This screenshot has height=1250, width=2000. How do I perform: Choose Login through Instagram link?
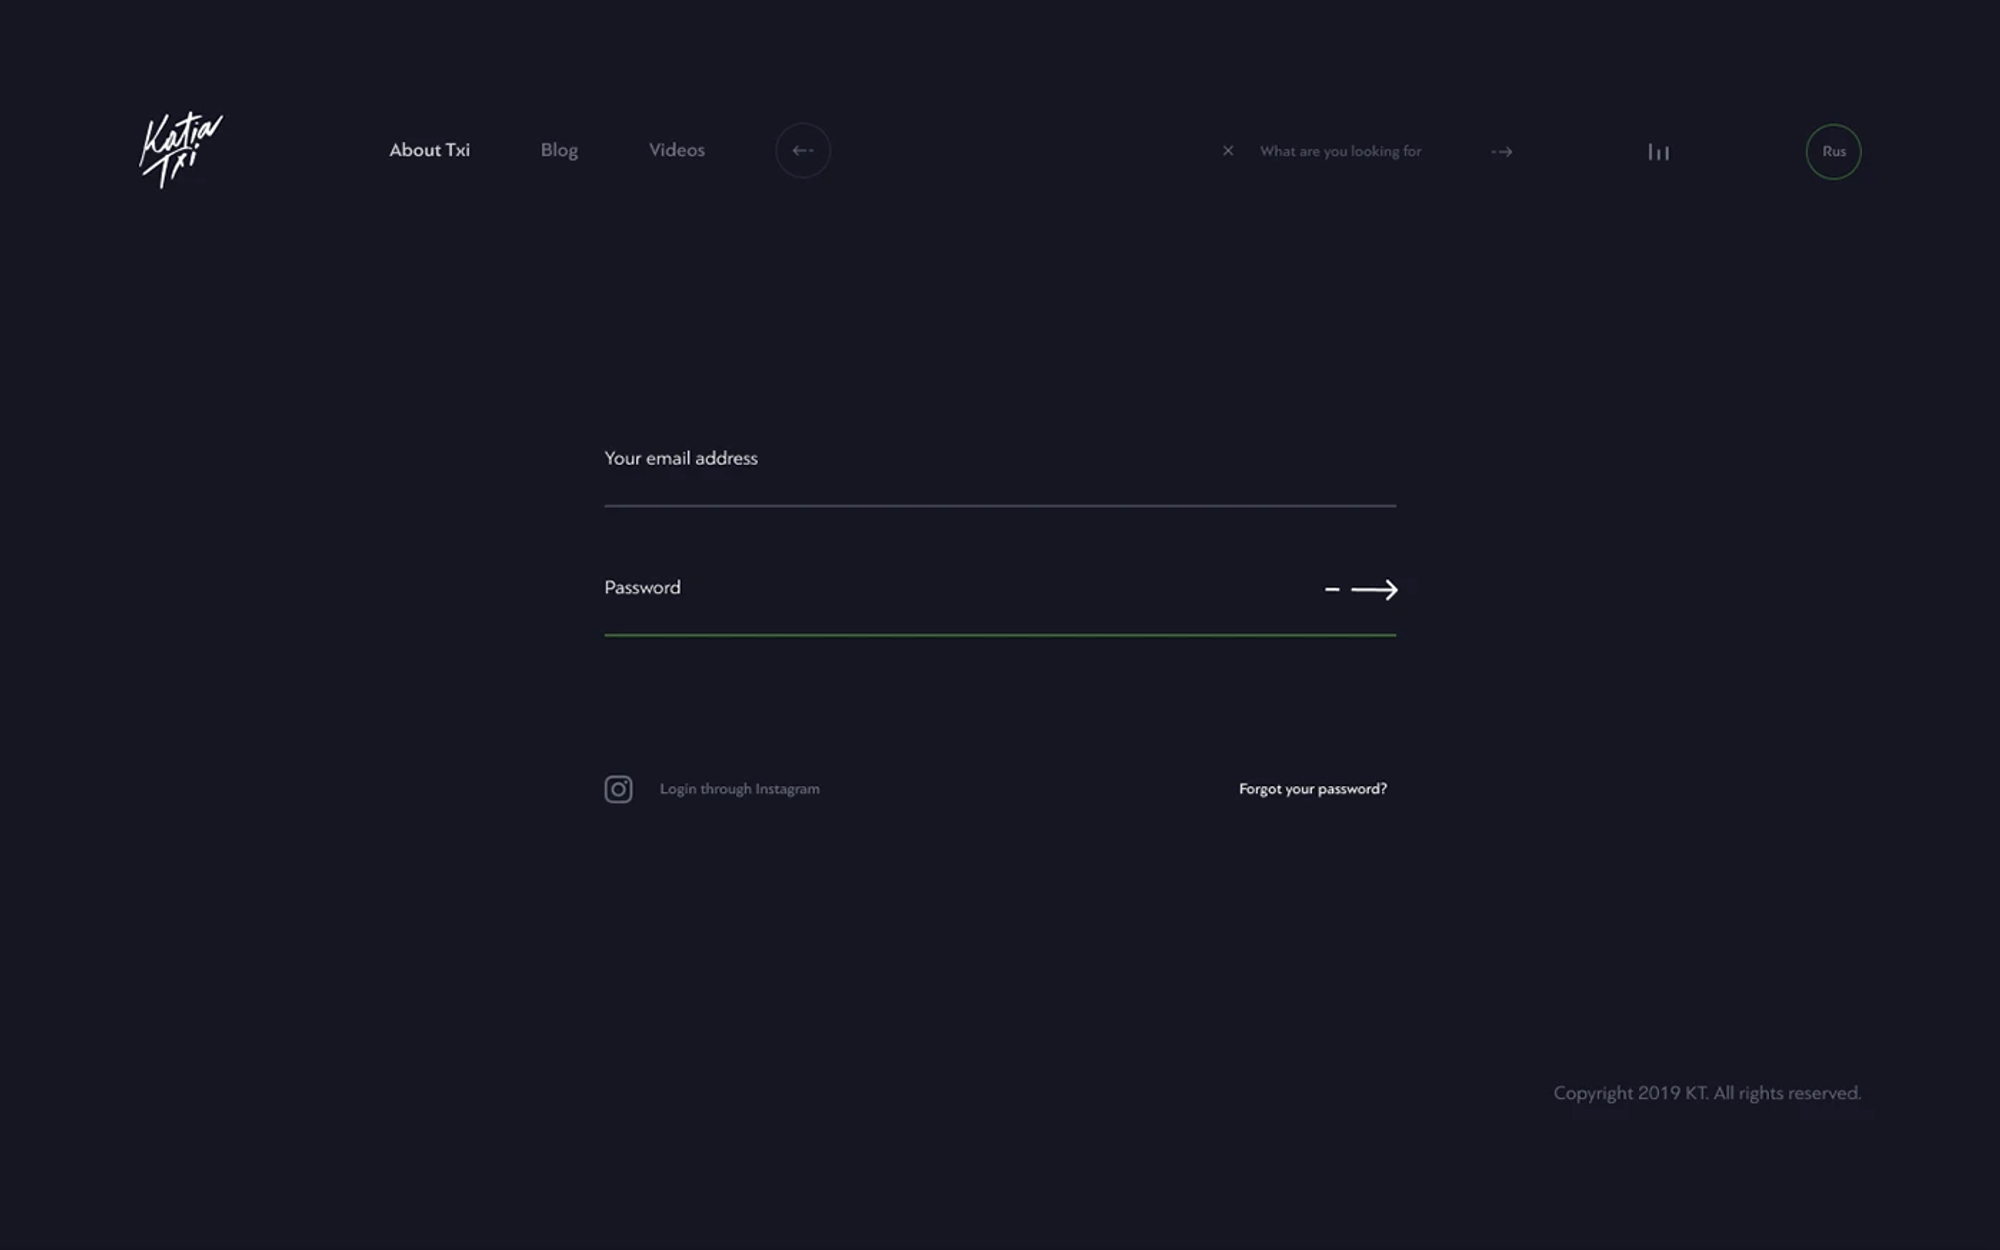[x=739, y=789]
